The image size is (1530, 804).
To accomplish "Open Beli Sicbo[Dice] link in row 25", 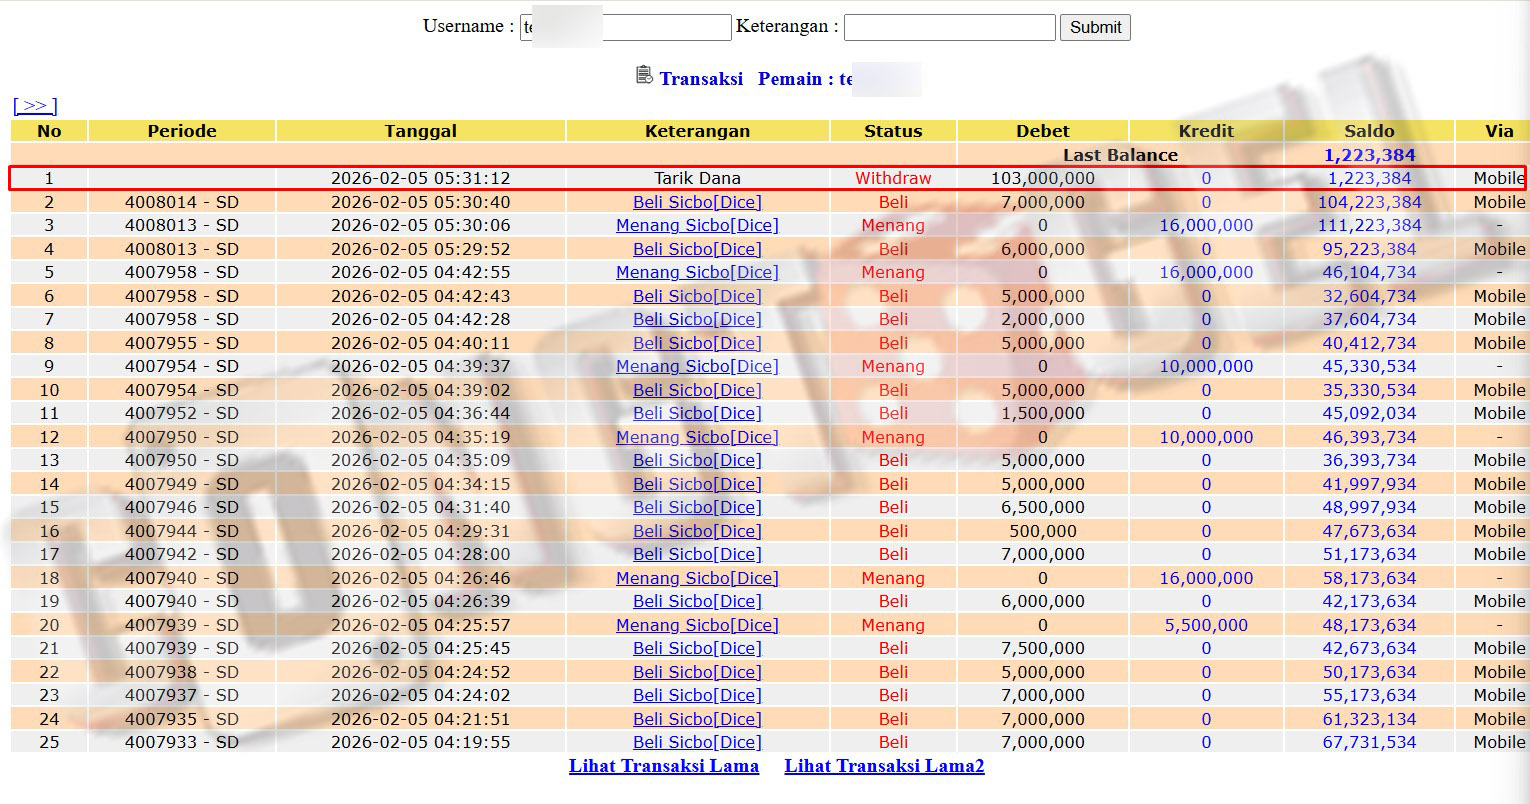I will click(x=697, y=742).
